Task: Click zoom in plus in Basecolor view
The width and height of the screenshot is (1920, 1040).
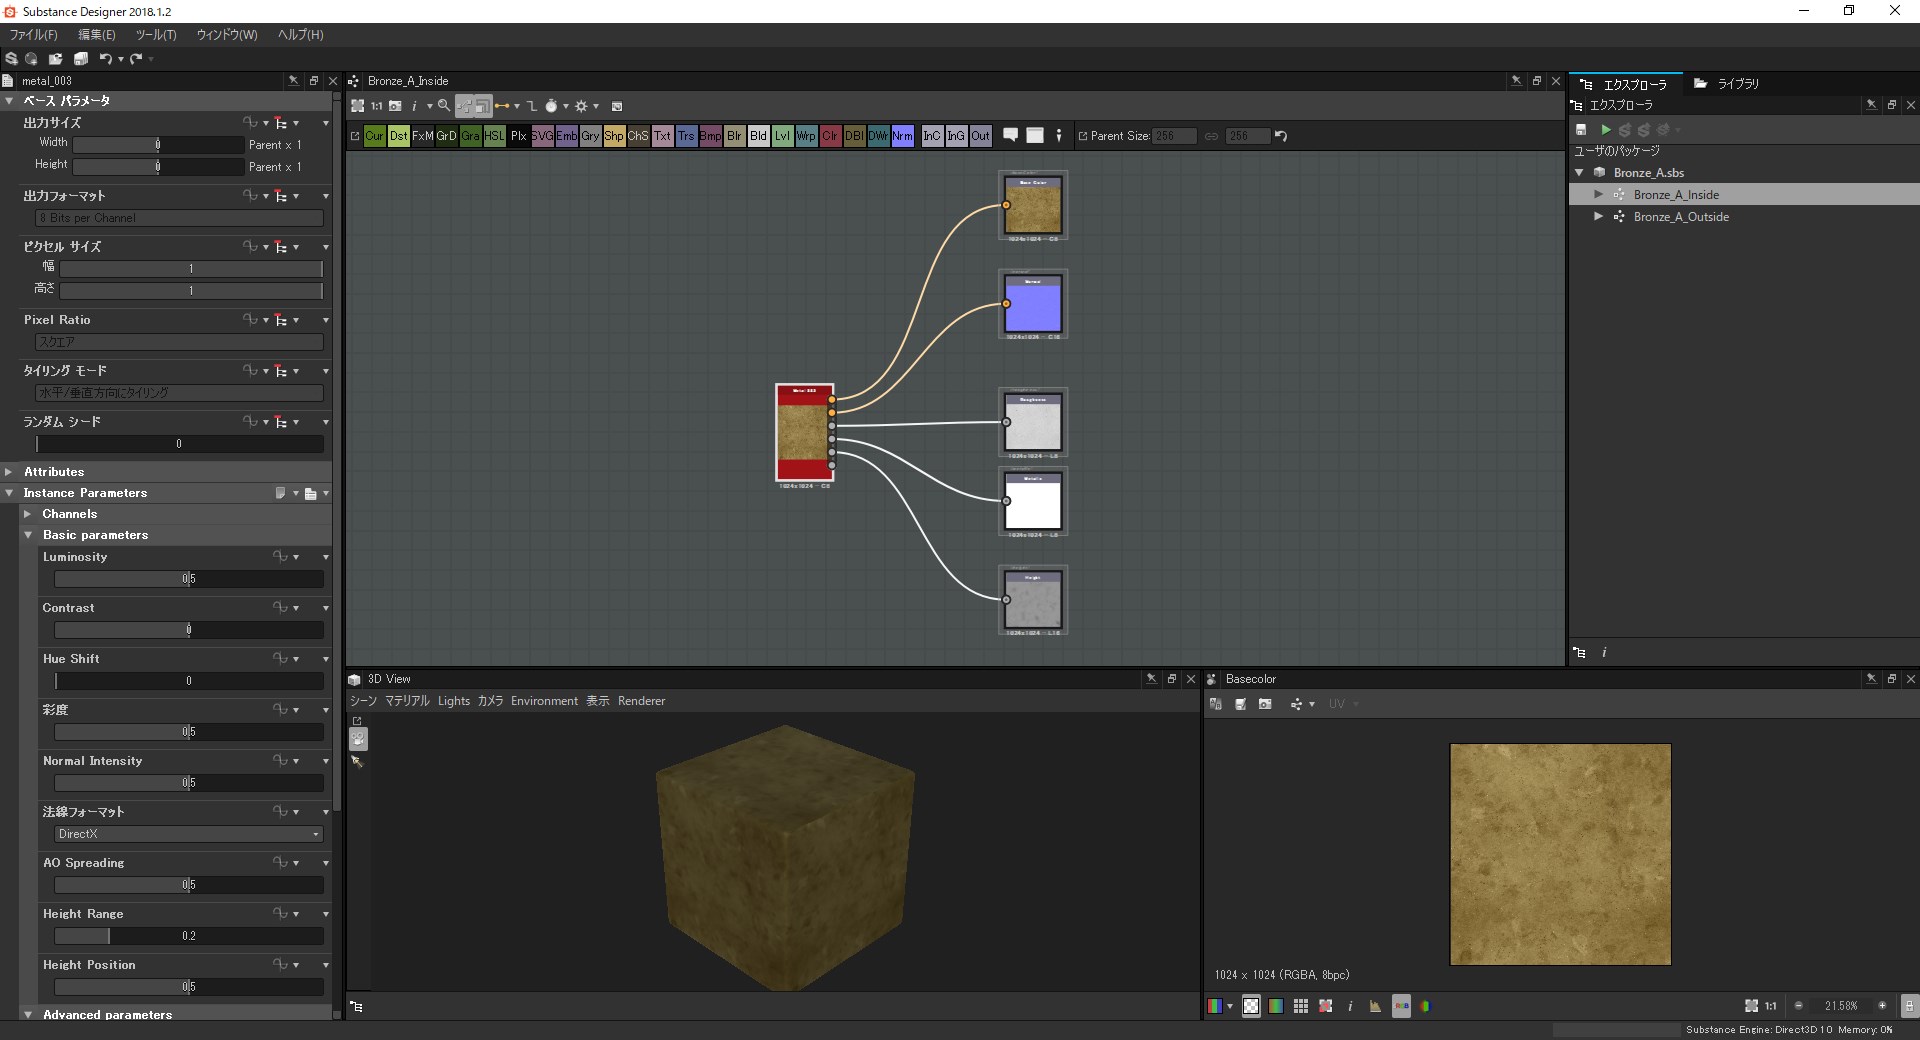Action: (x=1882, y=1006)
